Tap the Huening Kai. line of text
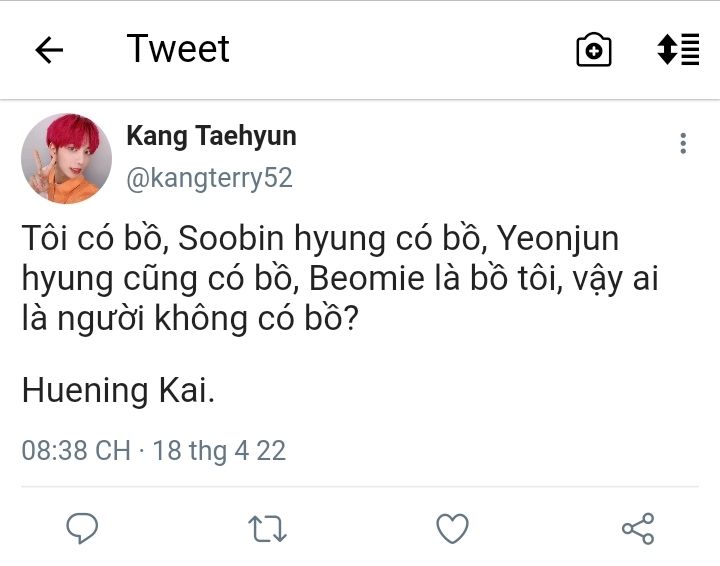 point(118,390)
